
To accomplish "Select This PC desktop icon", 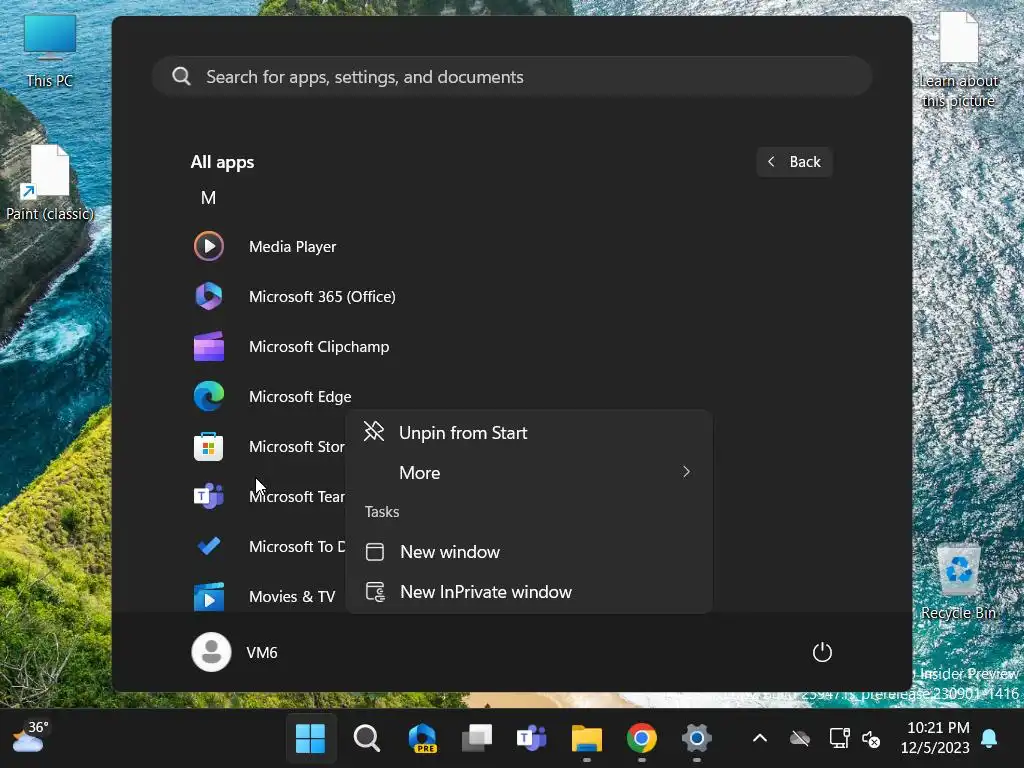I will tap(50, 51).
